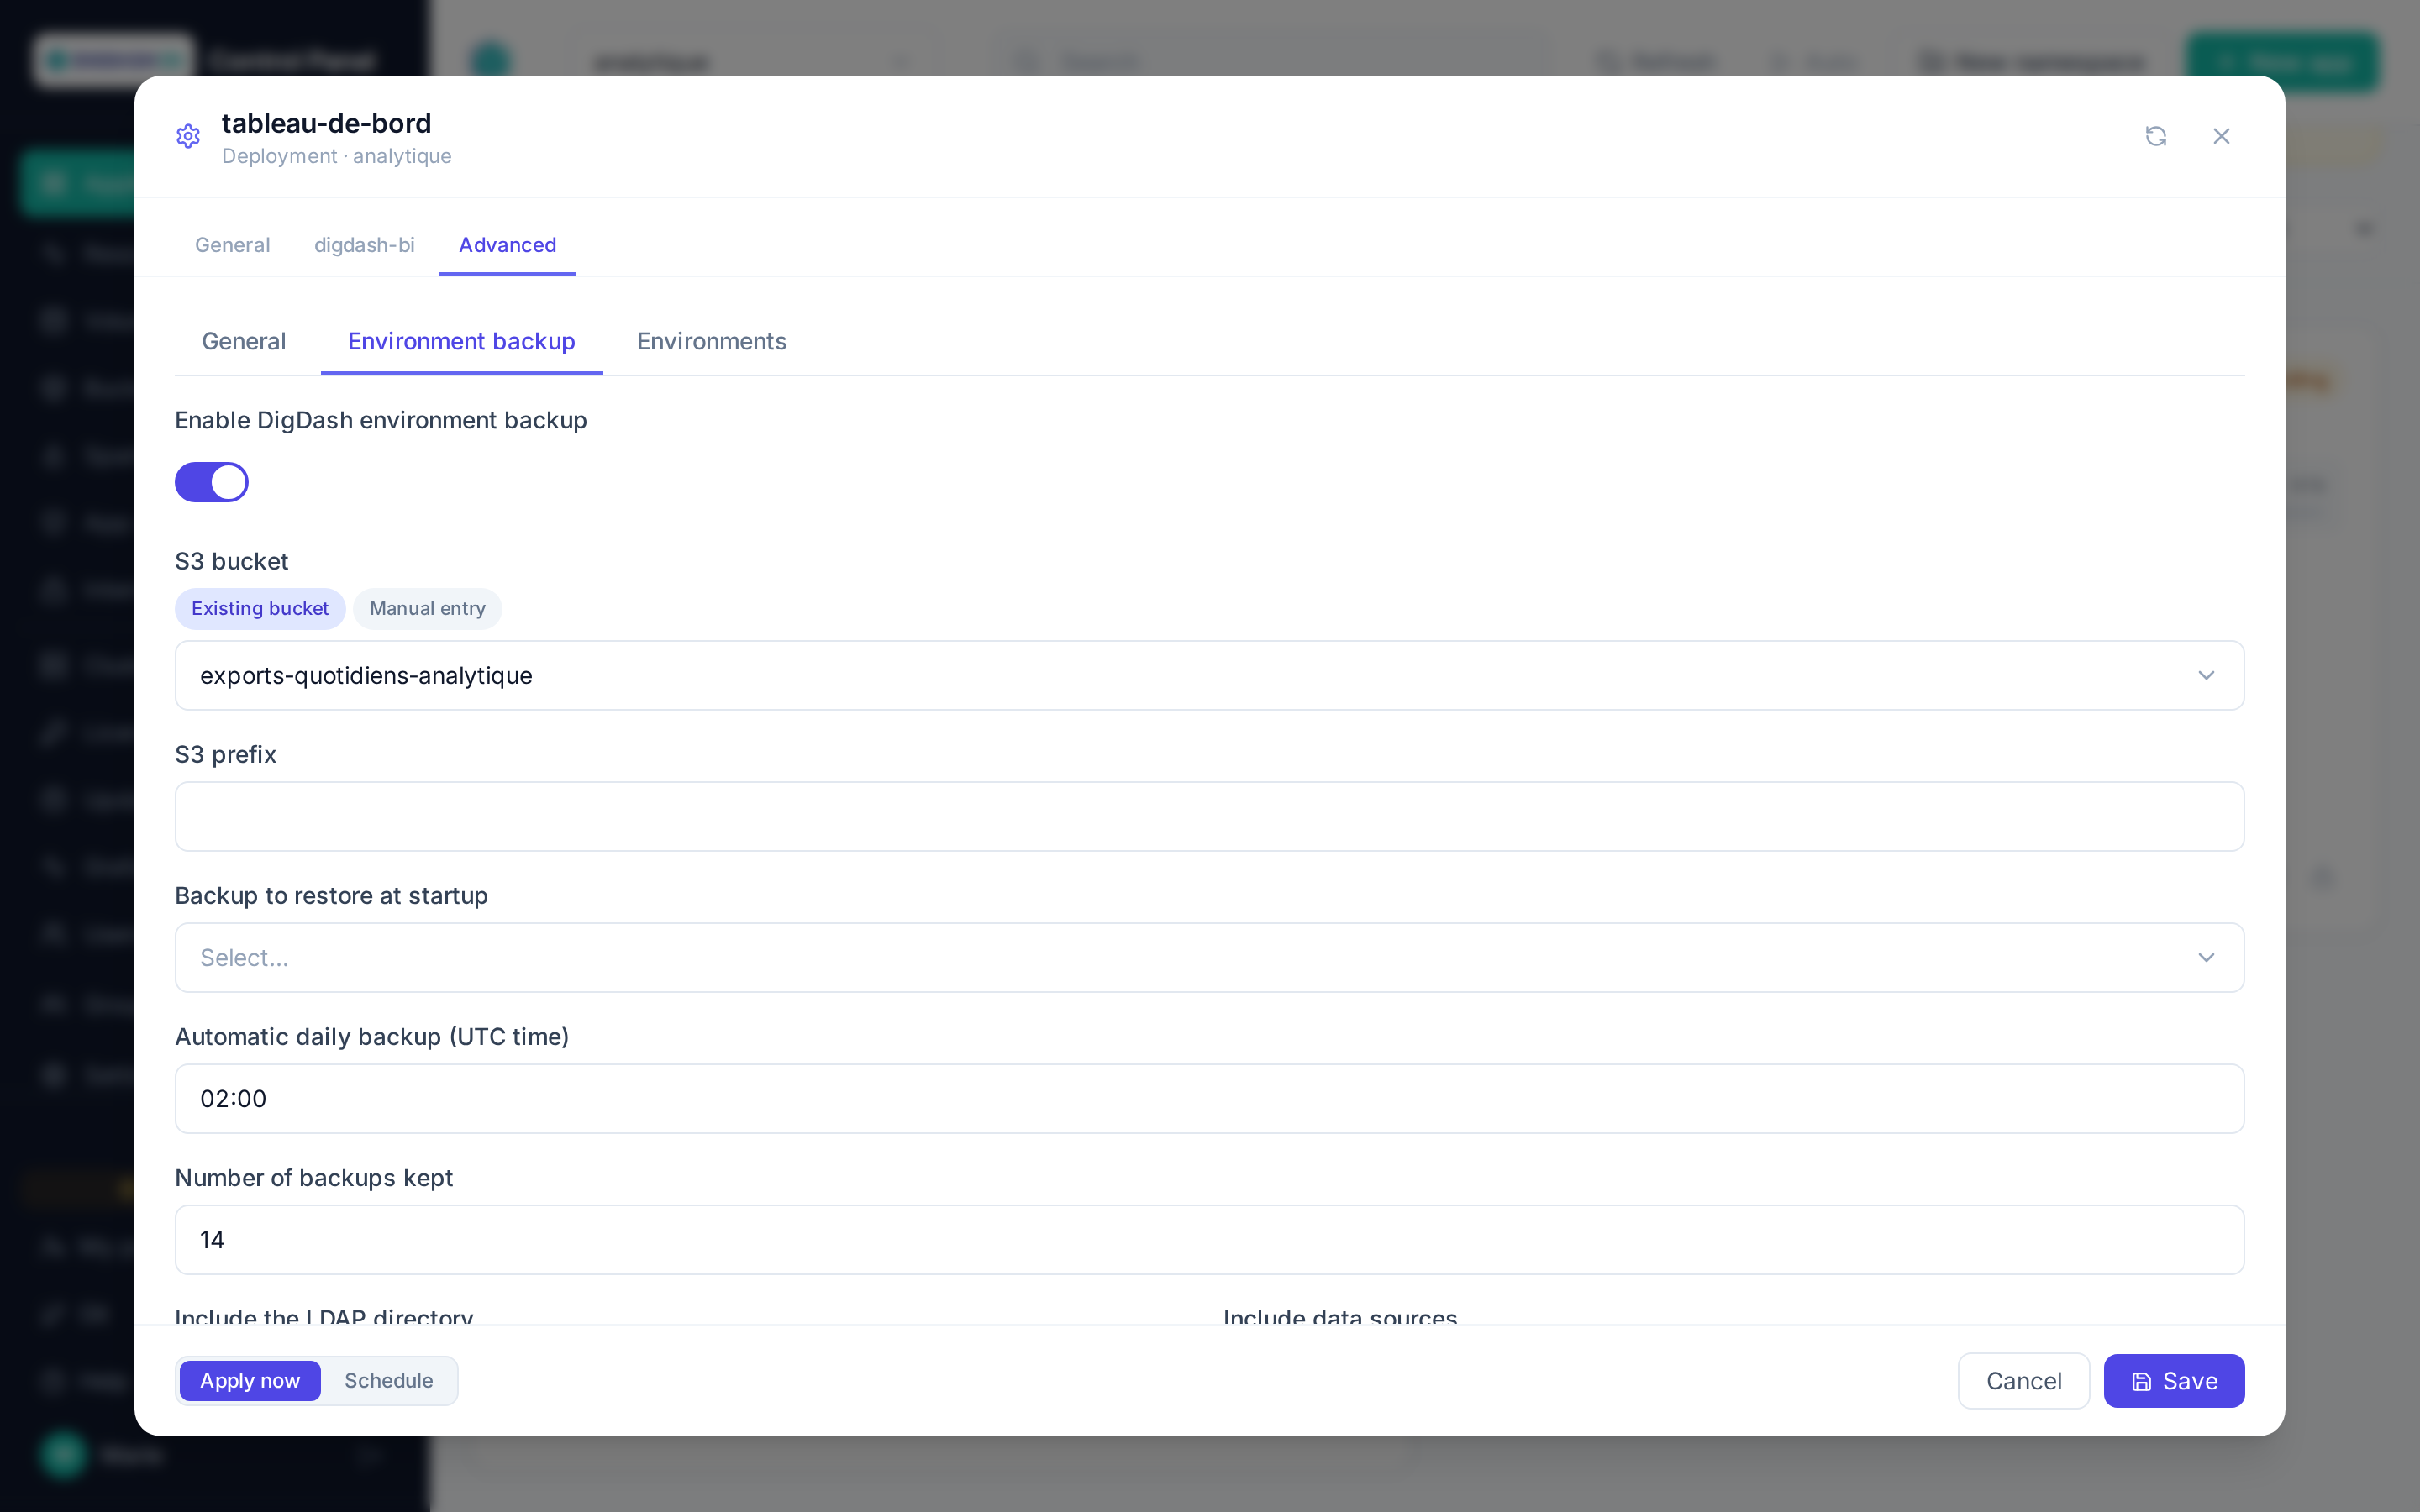Select the Existing bucket option
This screenshot has width=2420, height=1512.
coord(260,608)
